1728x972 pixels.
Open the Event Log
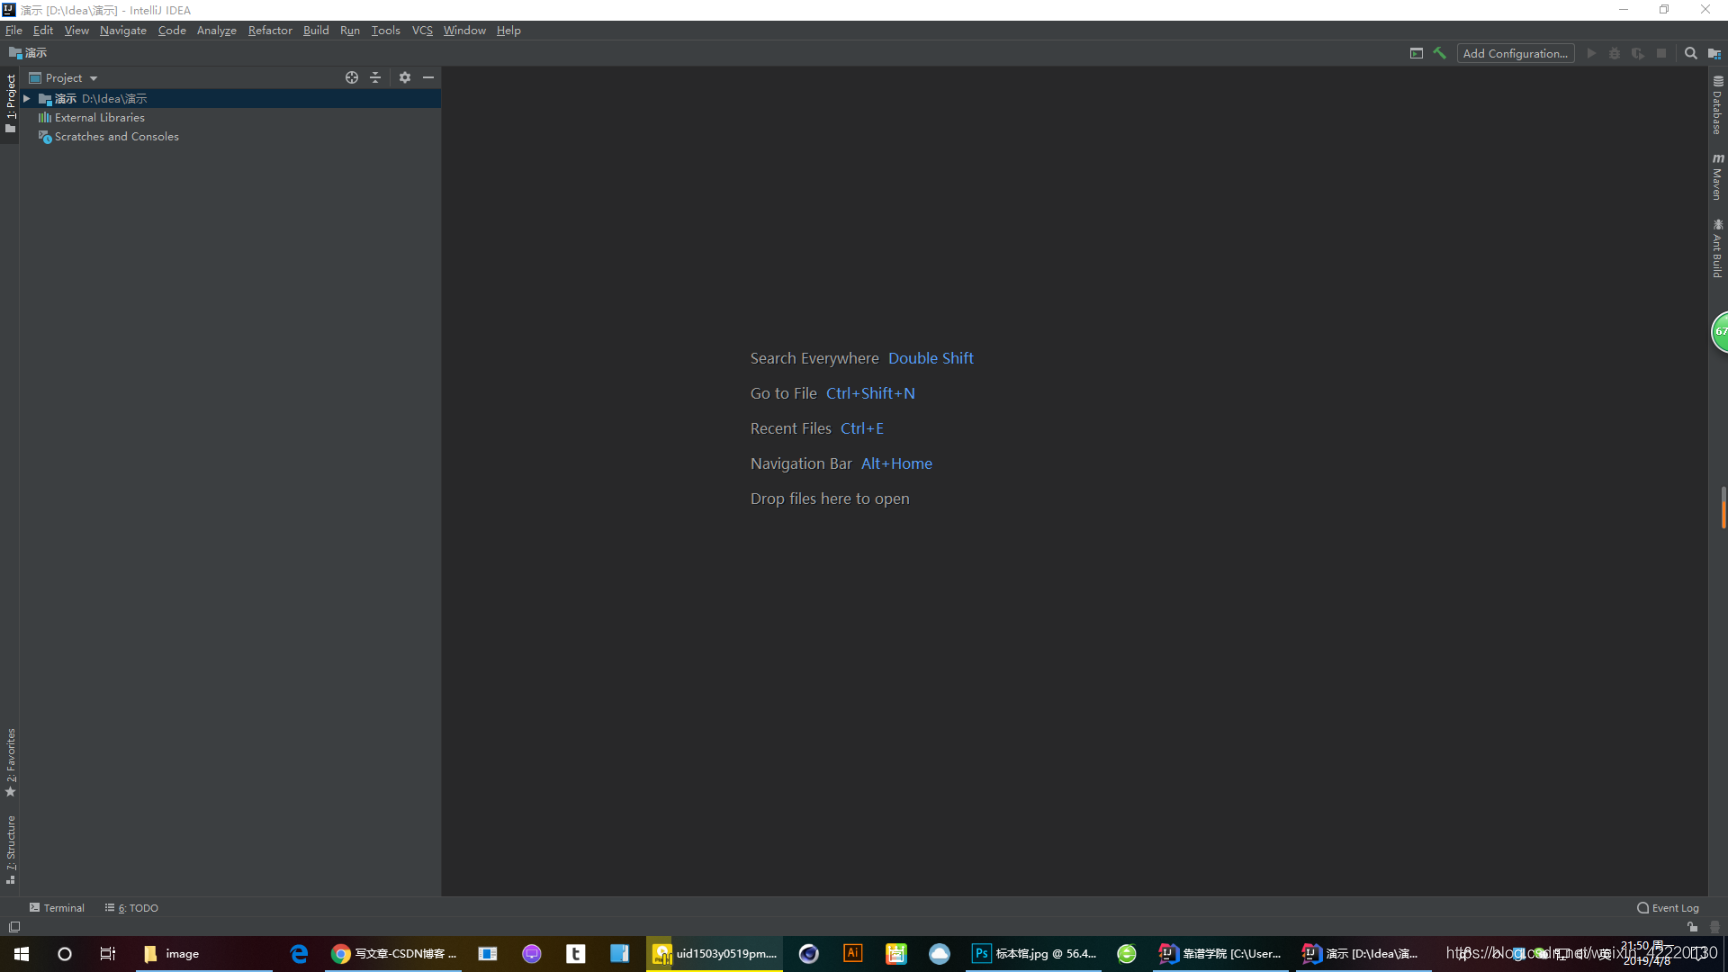(1668, 908)
